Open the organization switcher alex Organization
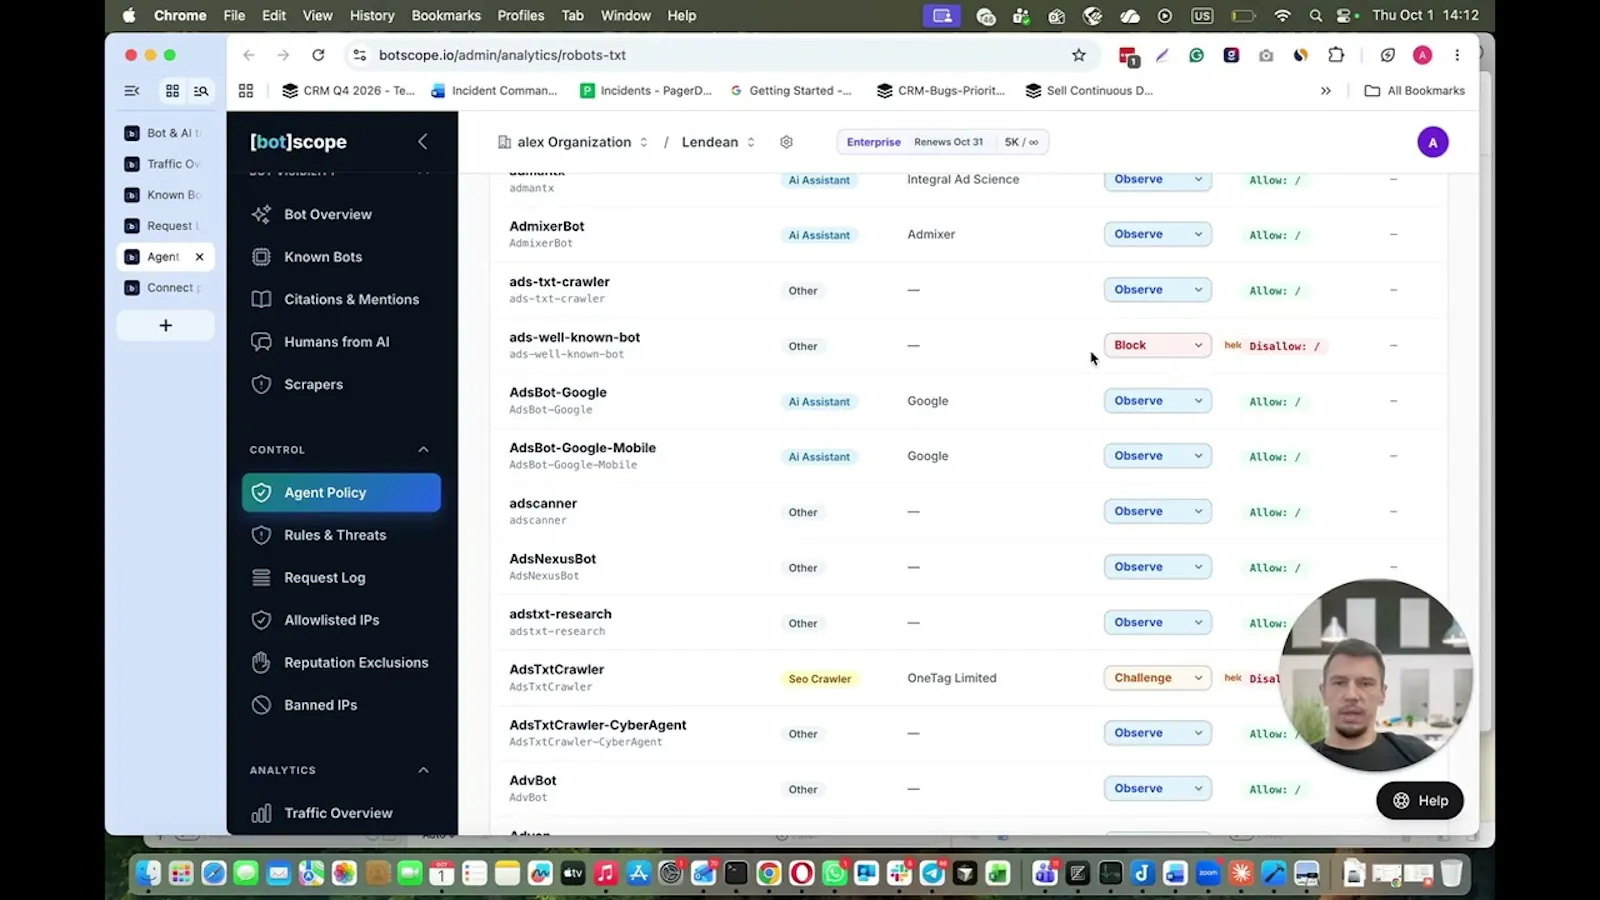 click(x=573, y=142)
